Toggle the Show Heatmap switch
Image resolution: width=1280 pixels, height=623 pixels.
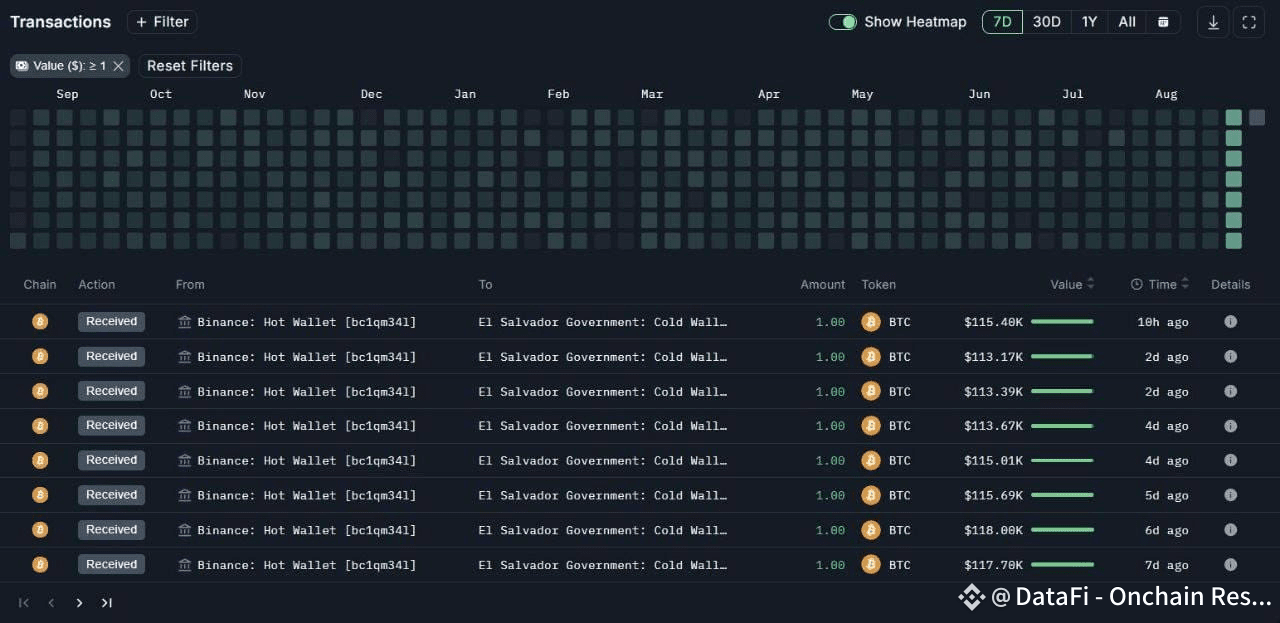point(843,22)
